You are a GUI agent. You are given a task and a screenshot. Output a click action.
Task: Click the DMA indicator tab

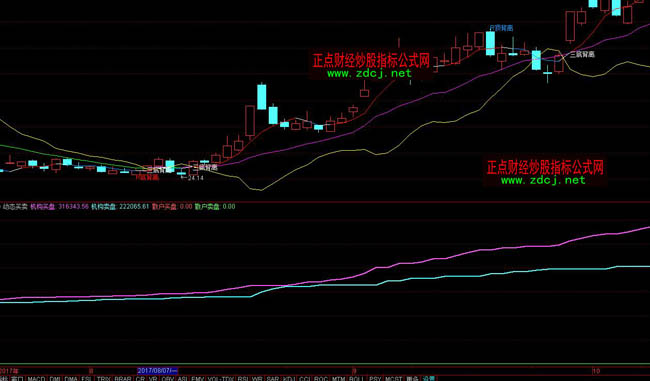pyautogui.click(x=71, y=379)
